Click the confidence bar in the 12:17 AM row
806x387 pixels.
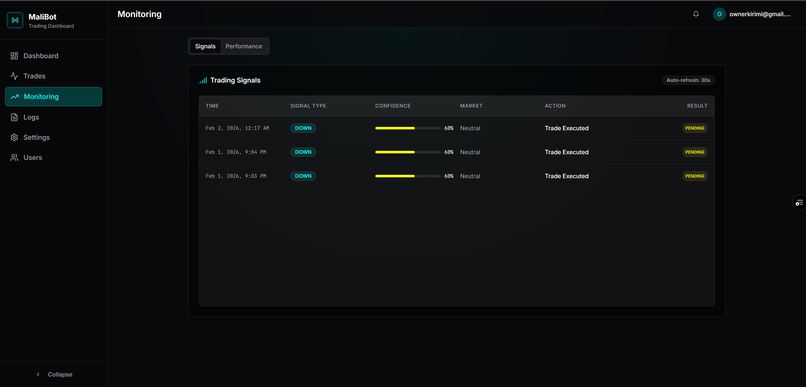408,128
